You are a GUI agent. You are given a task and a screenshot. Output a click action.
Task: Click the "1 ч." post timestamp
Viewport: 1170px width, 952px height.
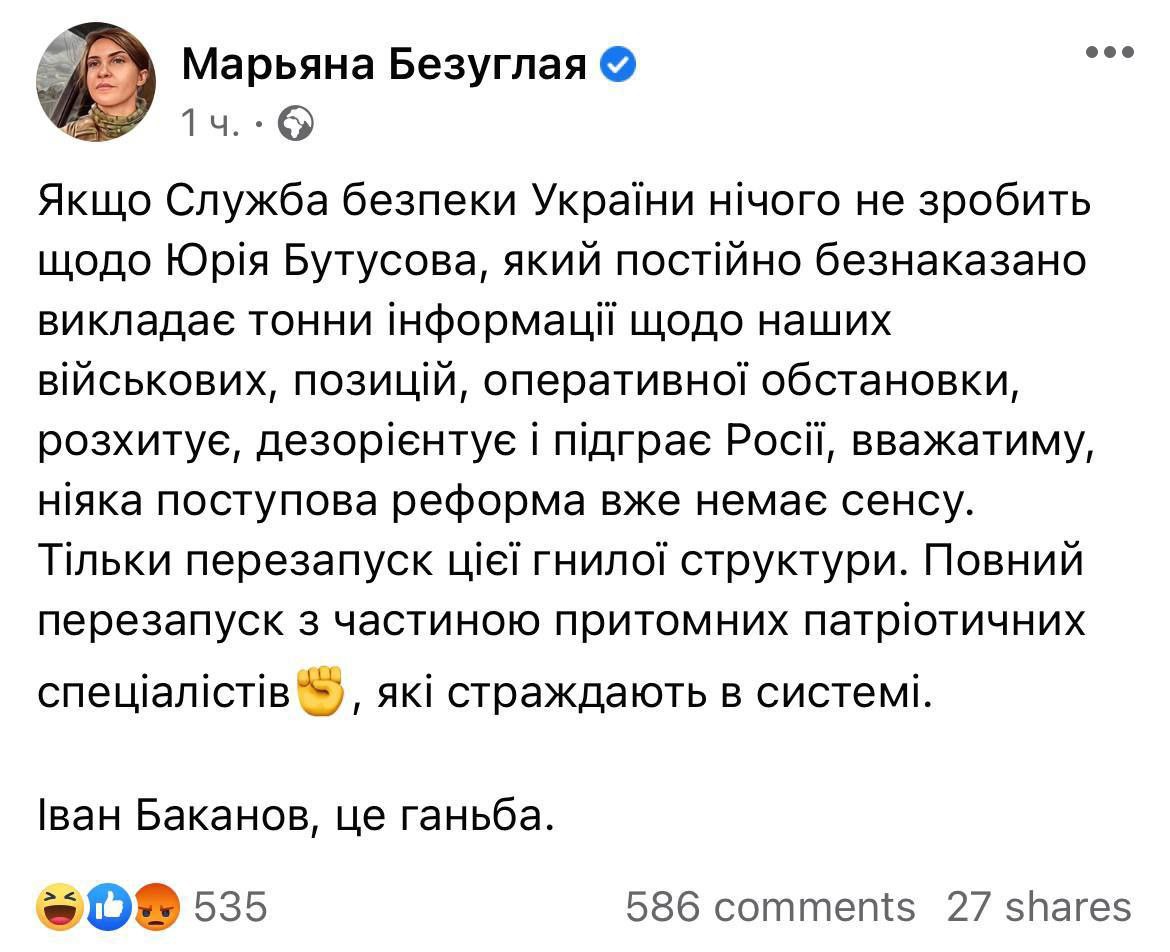209,124
